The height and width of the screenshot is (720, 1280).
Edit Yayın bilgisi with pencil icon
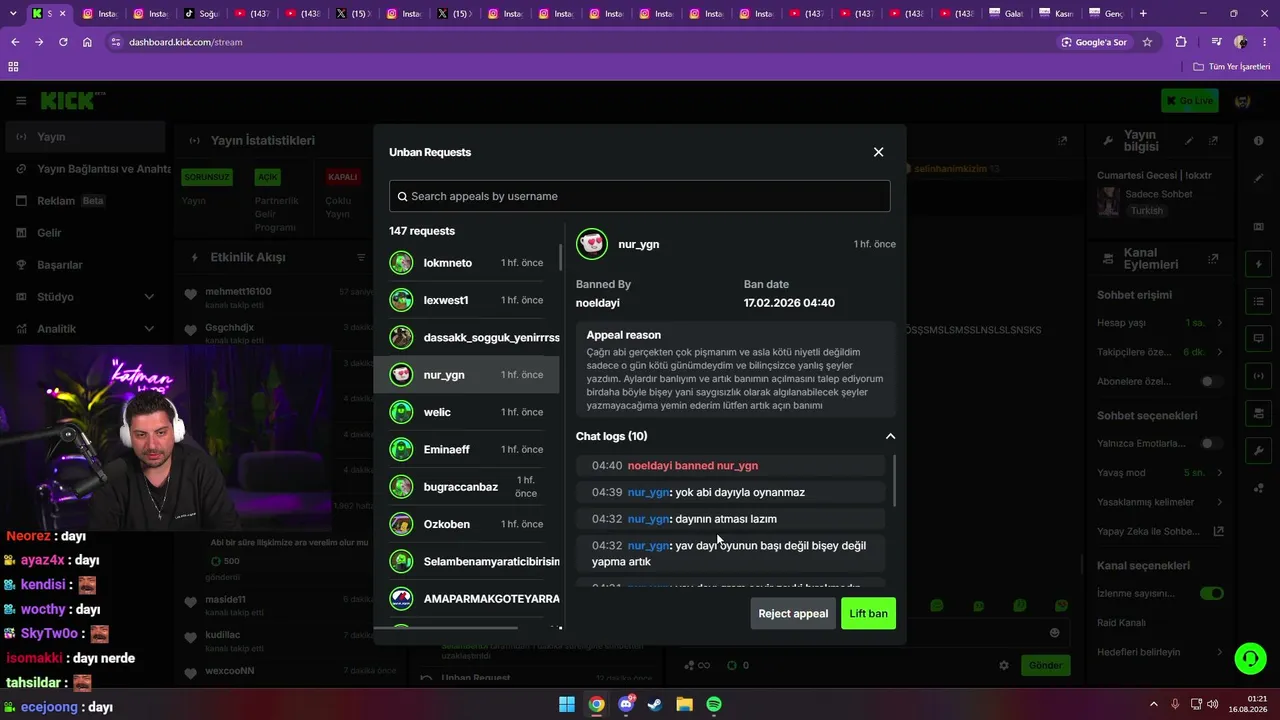pyautogui.click(x=1189, y=141)
